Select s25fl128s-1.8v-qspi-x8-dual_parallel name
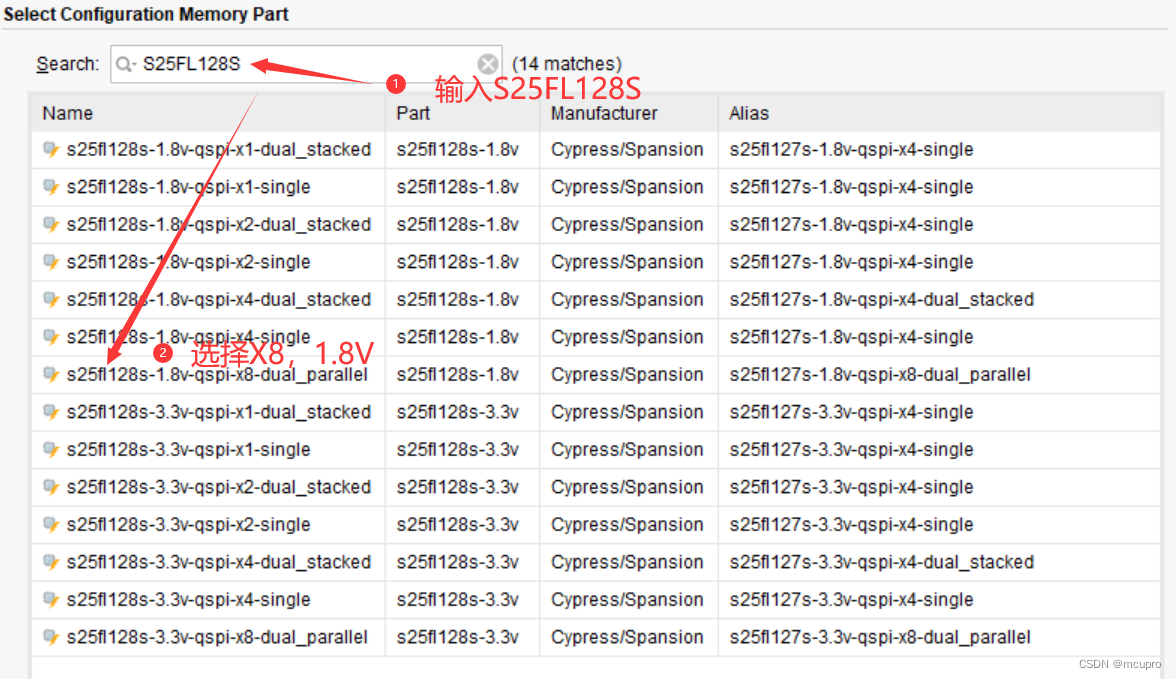The width and height of the screenshot is (1176, 679). [217, 374]
